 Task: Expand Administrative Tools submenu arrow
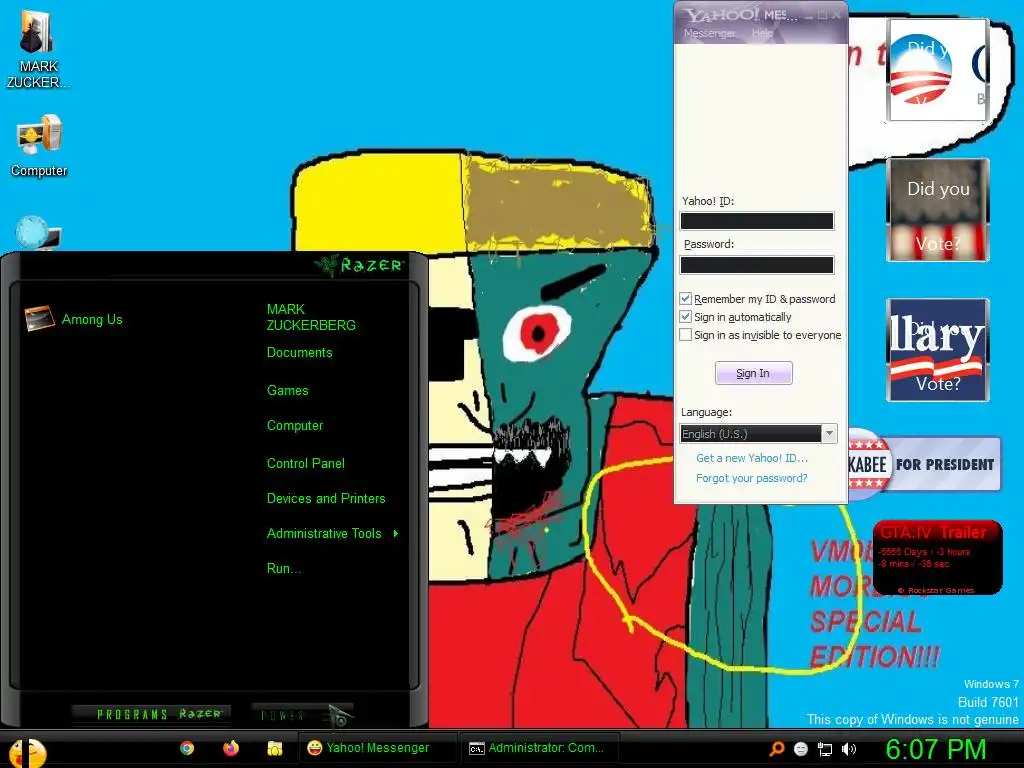(396, 534)
